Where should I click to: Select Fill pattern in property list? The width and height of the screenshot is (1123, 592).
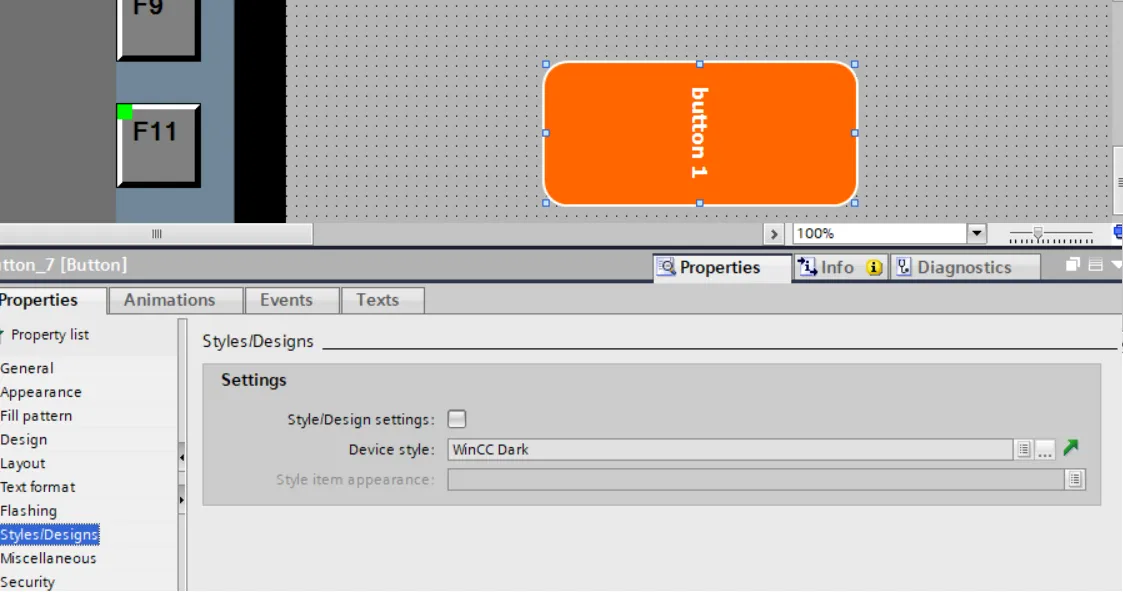[x=36, y=416]
